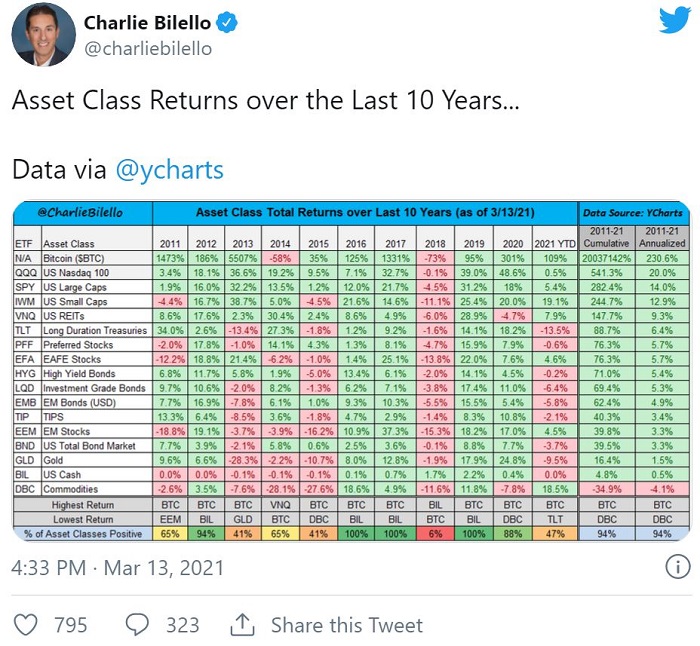Click the 795 likes count

pos(71,625)
